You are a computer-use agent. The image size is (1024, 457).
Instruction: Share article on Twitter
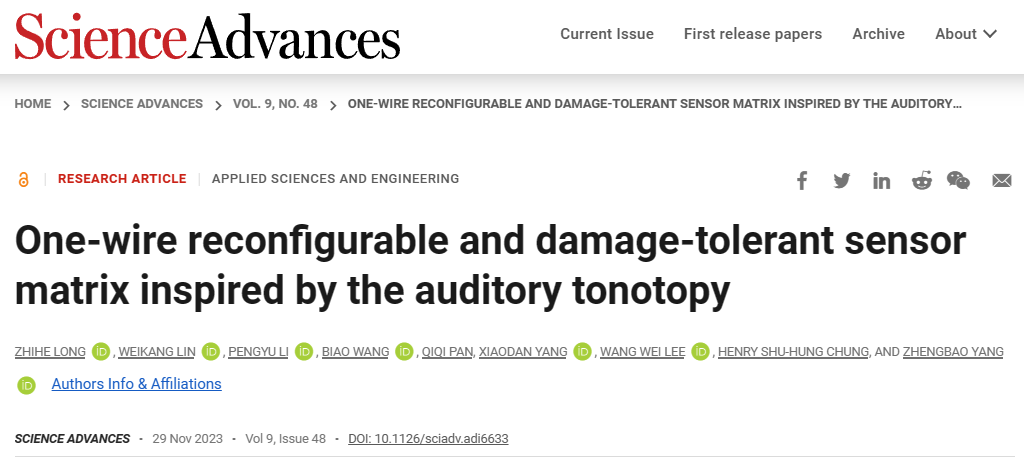[842, 180]
